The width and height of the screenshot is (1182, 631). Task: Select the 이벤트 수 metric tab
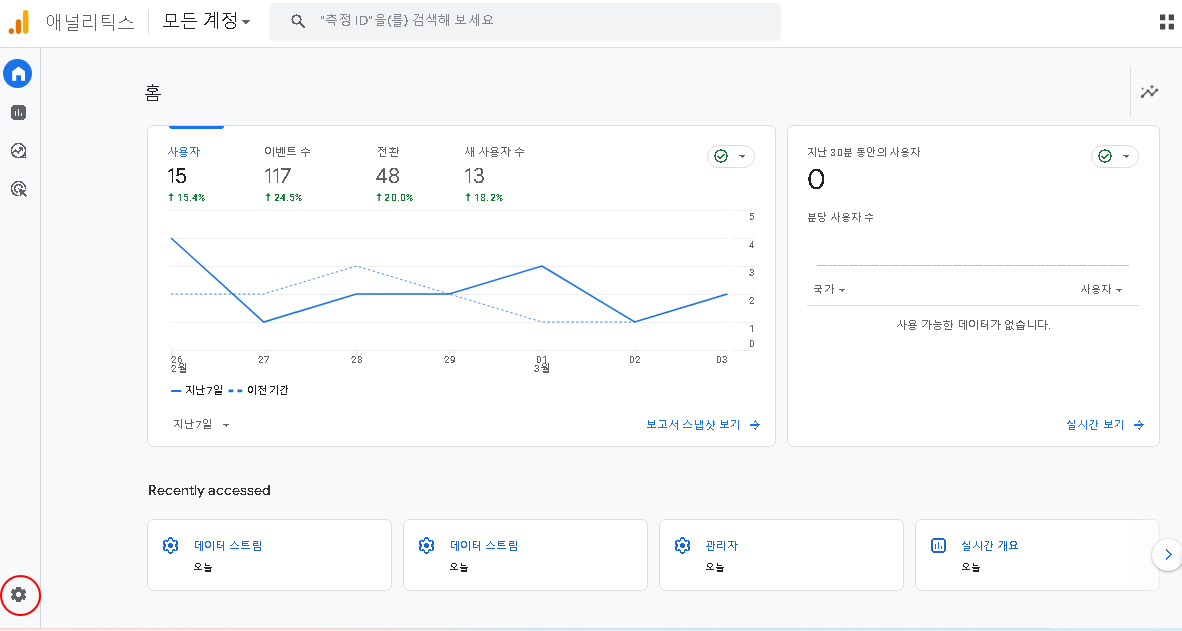click(286, 174)
